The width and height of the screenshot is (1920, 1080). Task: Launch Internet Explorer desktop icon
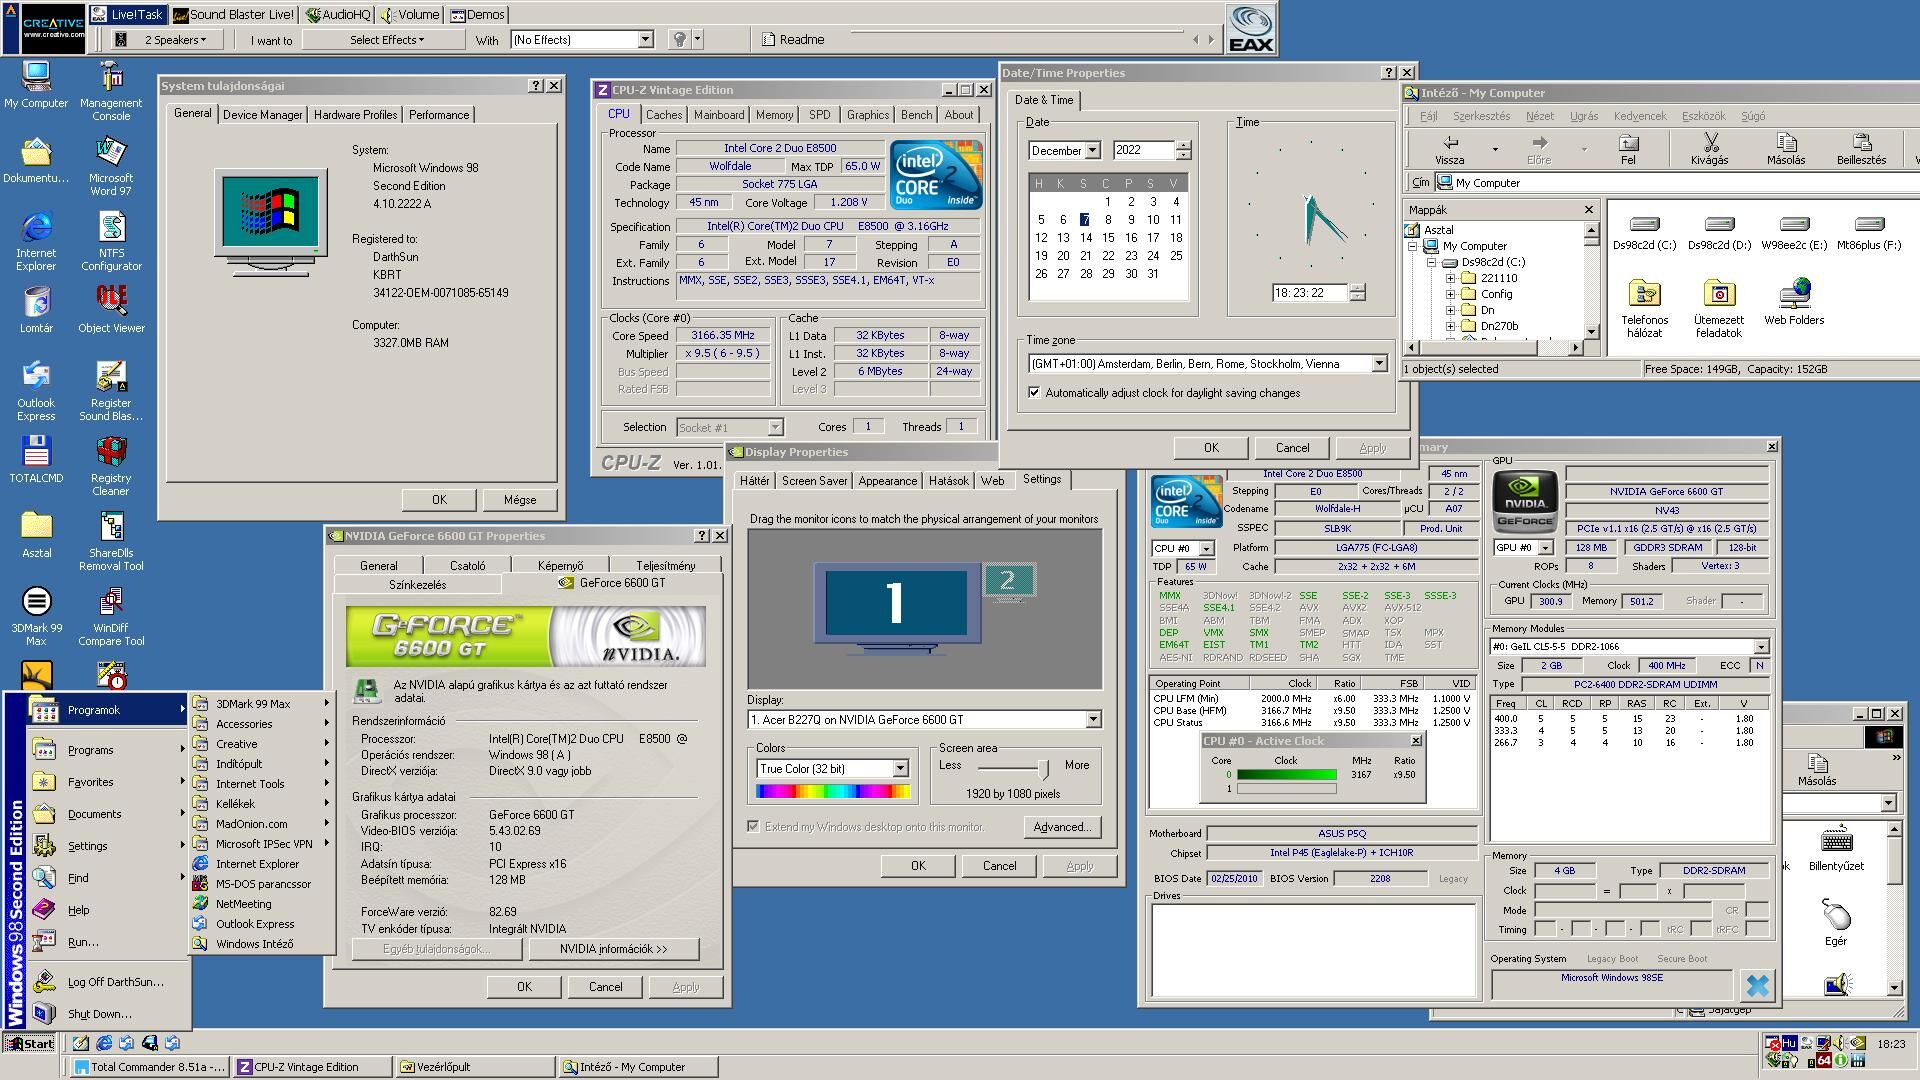36,240
